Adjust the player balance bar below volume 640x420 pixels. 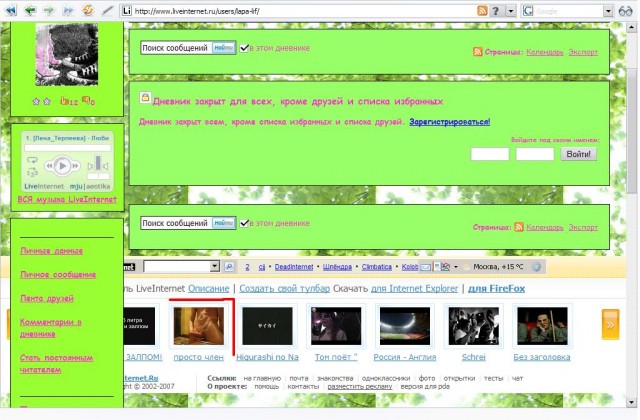coord(98,176)
